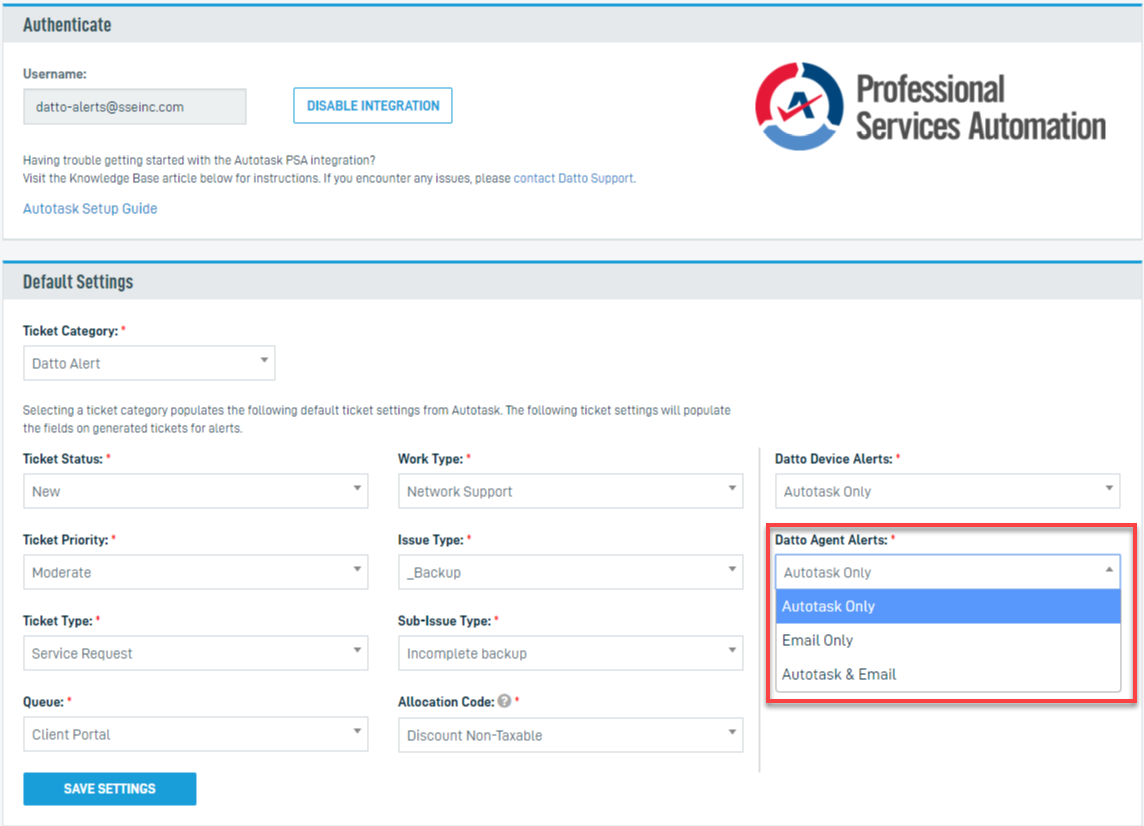Expand the Ticket Type Service Request dropdown
The height and width of the screenshot is (826, 1144).
(x=196, y=653)
